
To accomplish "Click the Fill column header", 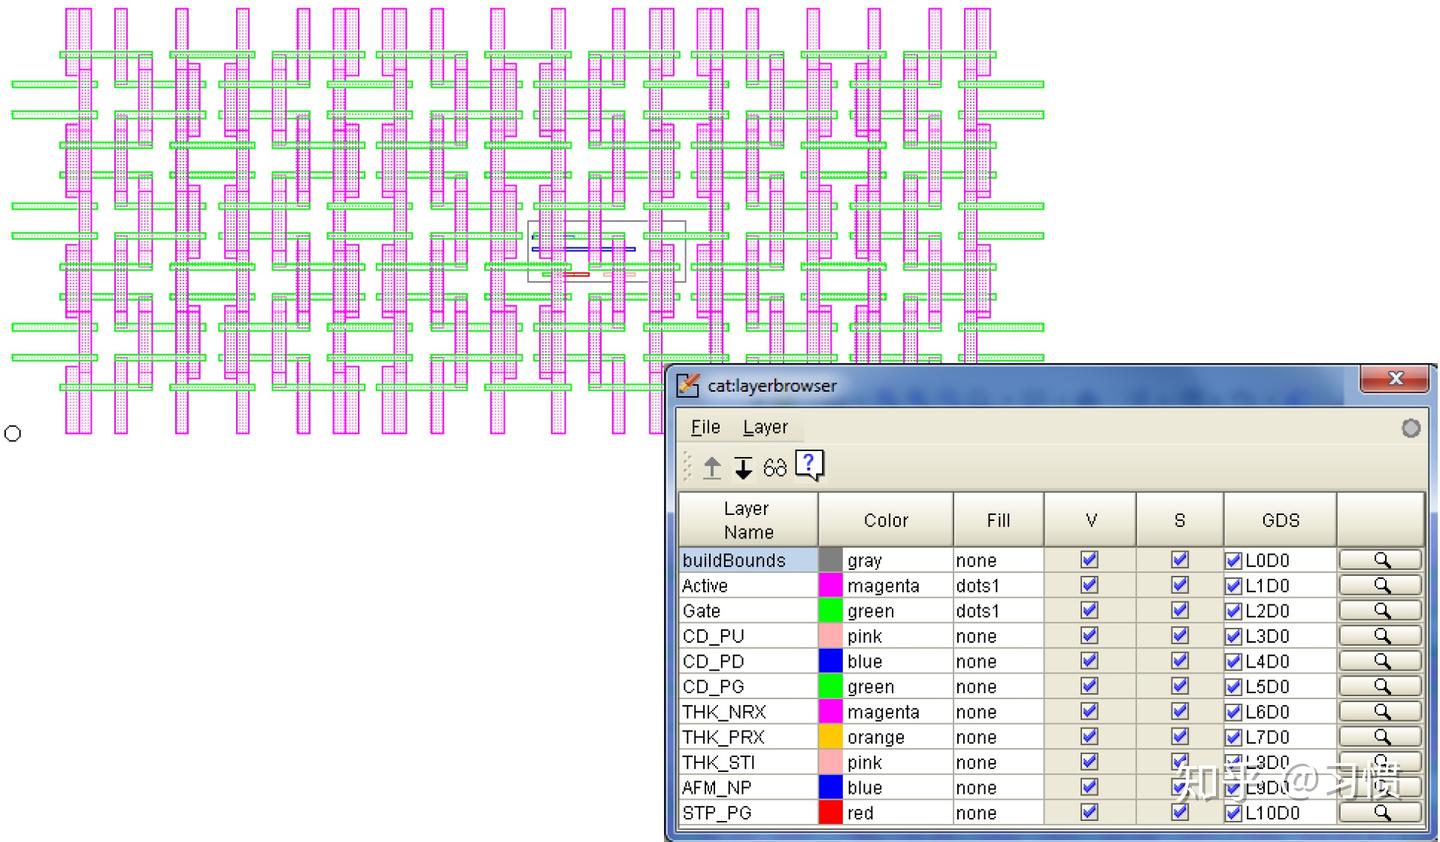I will (997, 520).
